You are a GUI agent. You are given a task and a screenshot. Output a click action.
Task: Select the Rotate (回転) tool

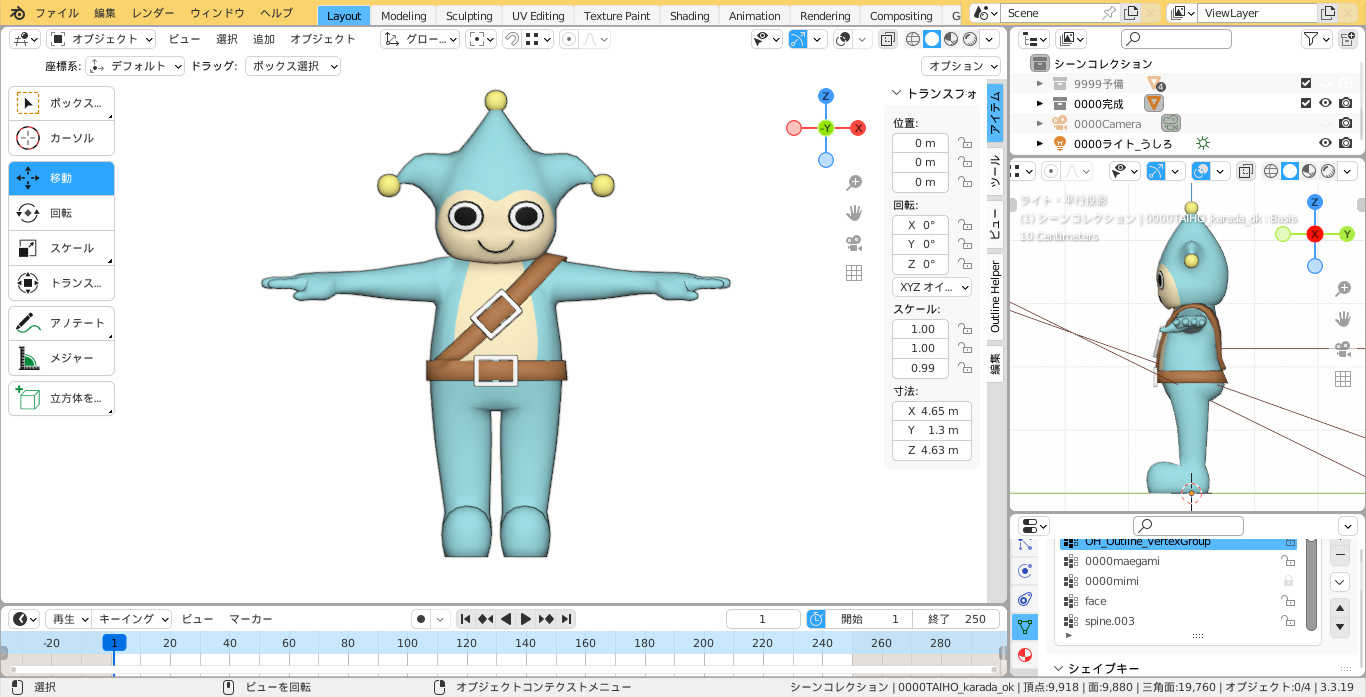pyautogui.click(x=61, y=213)
